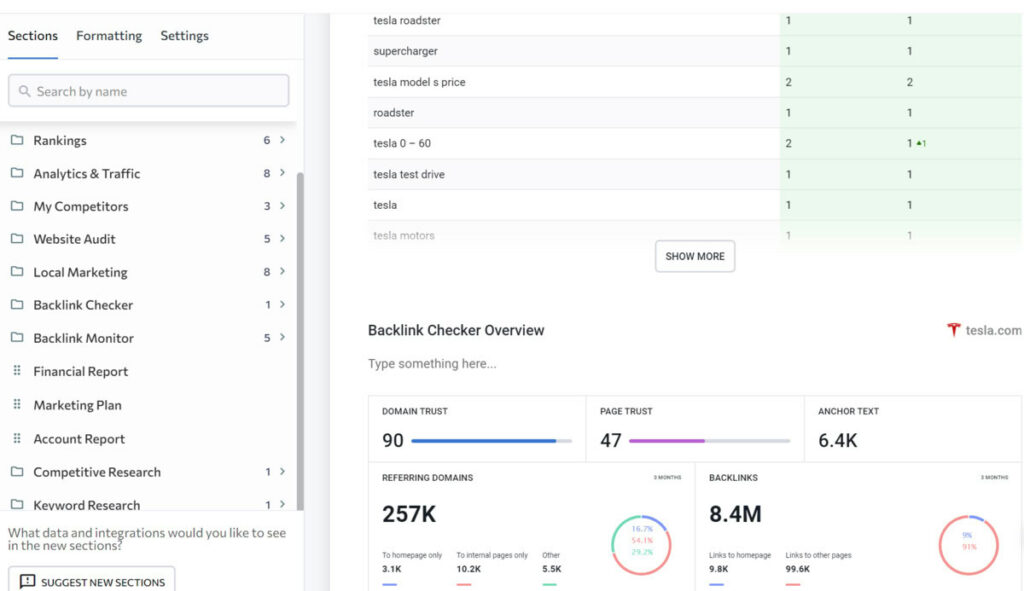
Task: Click the feedback icon on Suggest button
Action: point(27,581)
